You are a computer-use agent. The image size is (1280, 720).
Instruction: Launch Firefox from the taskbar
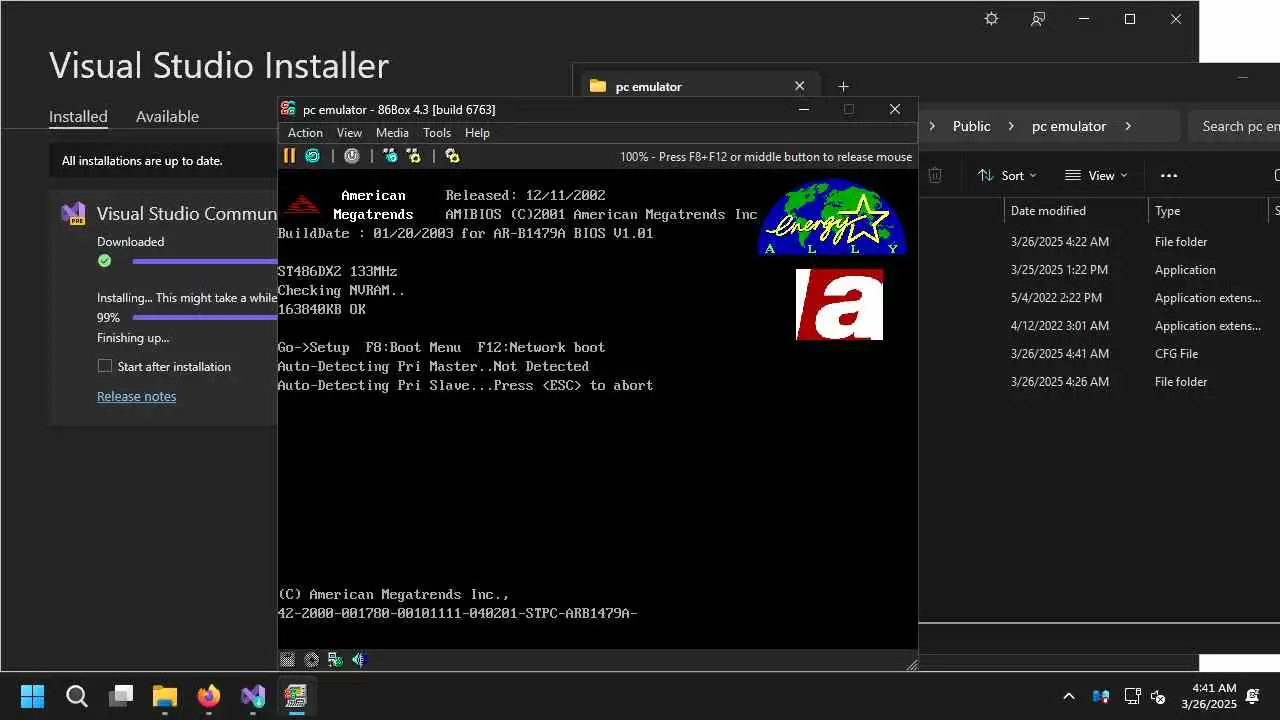(x=209, y=696)
